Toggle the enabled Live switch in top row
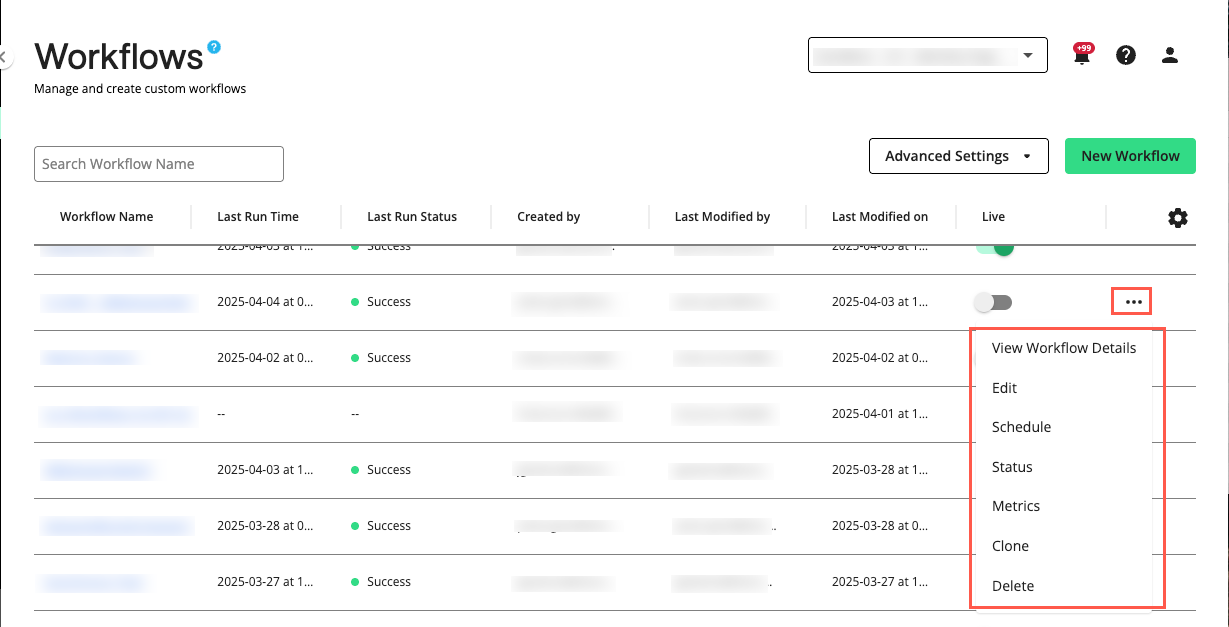Viewport: 1229px width, 627px height. click(x=994, y=247)
